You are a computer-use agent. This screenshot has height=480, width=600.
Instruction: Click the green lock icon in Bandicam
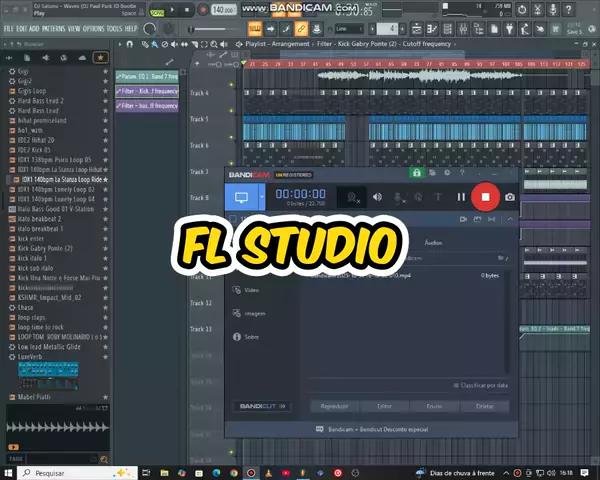pos(416,172)
